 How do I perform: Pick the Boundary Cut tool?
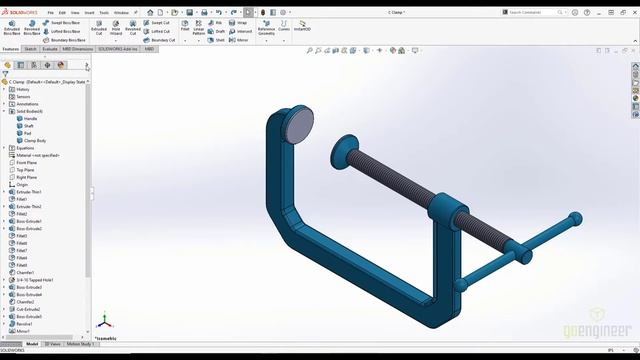click(159, 40)
